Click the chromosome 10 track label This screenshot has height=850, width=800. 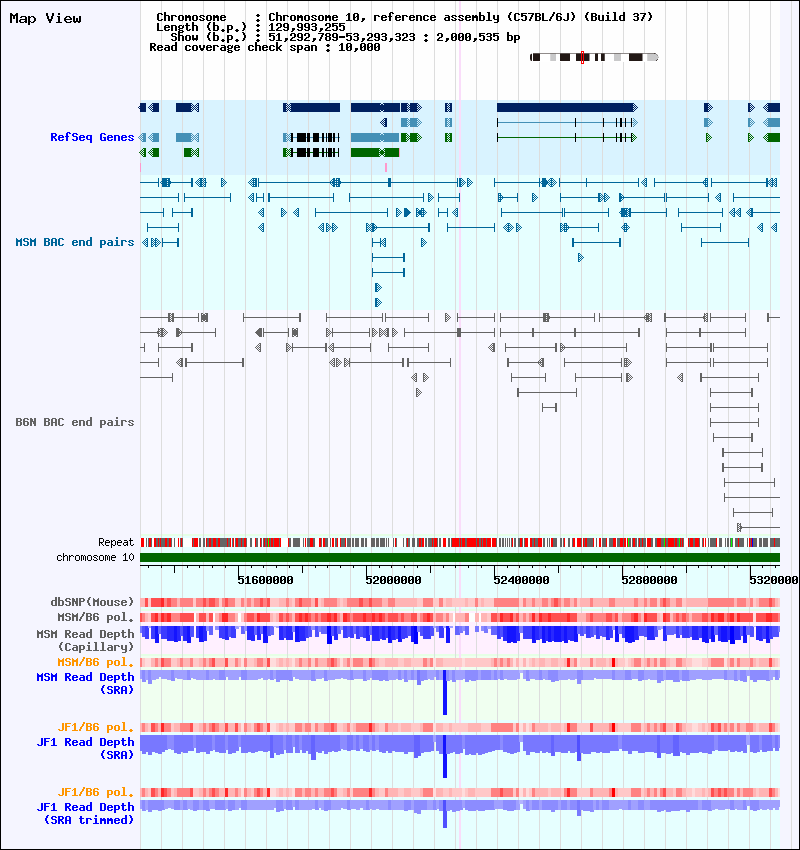coord(95,557)
